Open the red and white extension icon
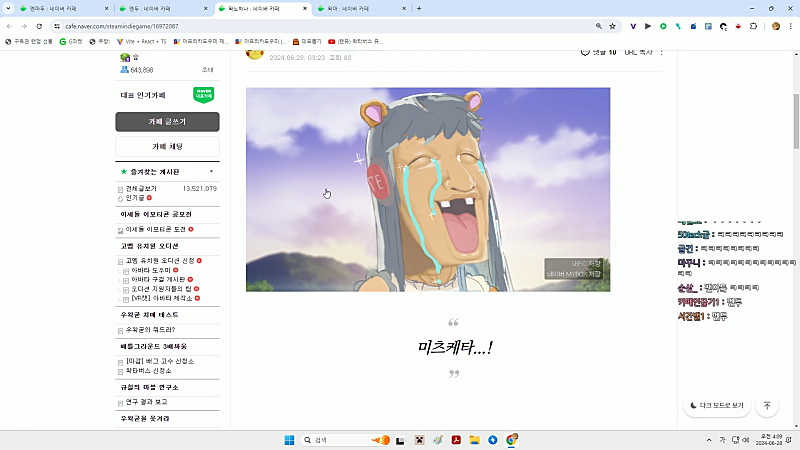The height and width of the screenshot is (450, 800). coord(738,26)
